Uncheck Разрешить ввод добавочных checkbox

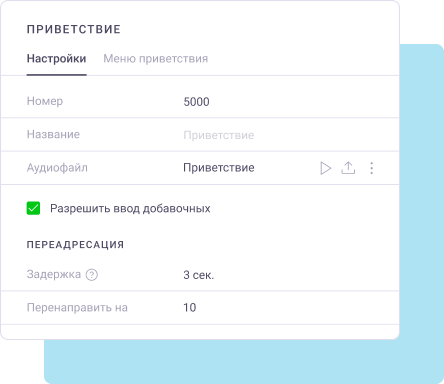(x=33, y=208)
